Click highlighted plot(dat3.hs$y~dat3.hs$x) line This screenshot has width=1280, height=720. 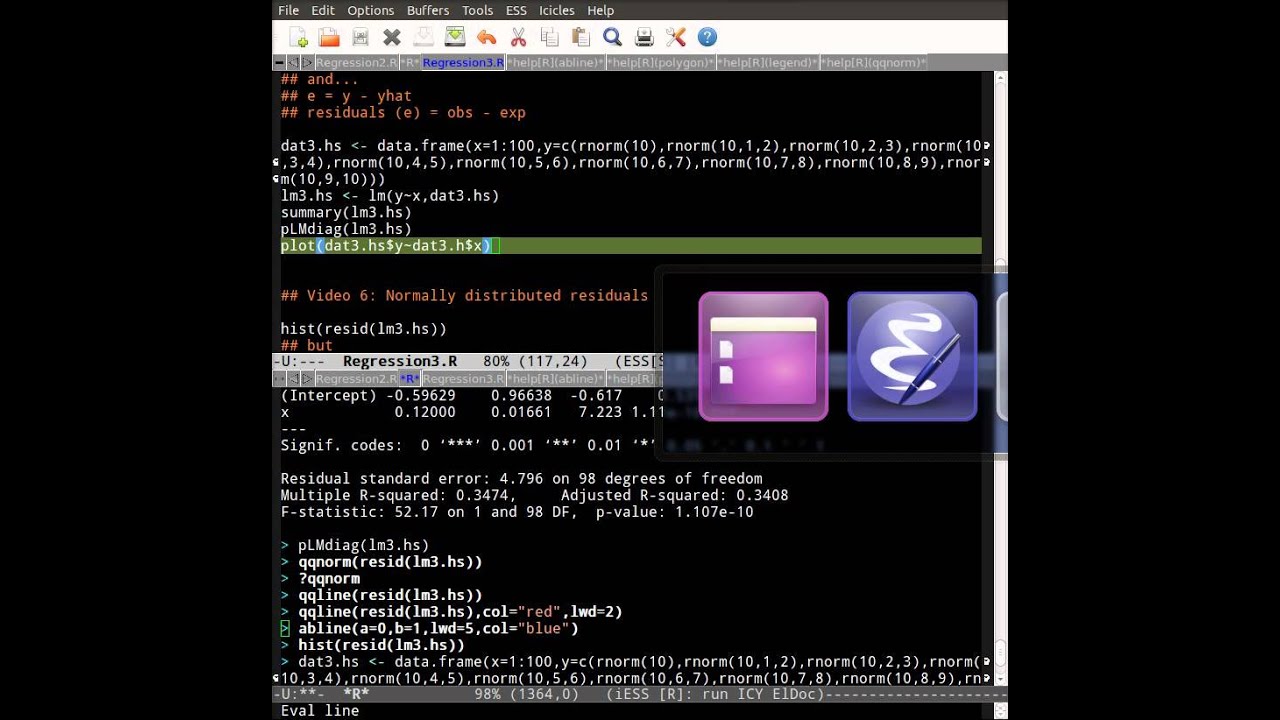point(631,246)
